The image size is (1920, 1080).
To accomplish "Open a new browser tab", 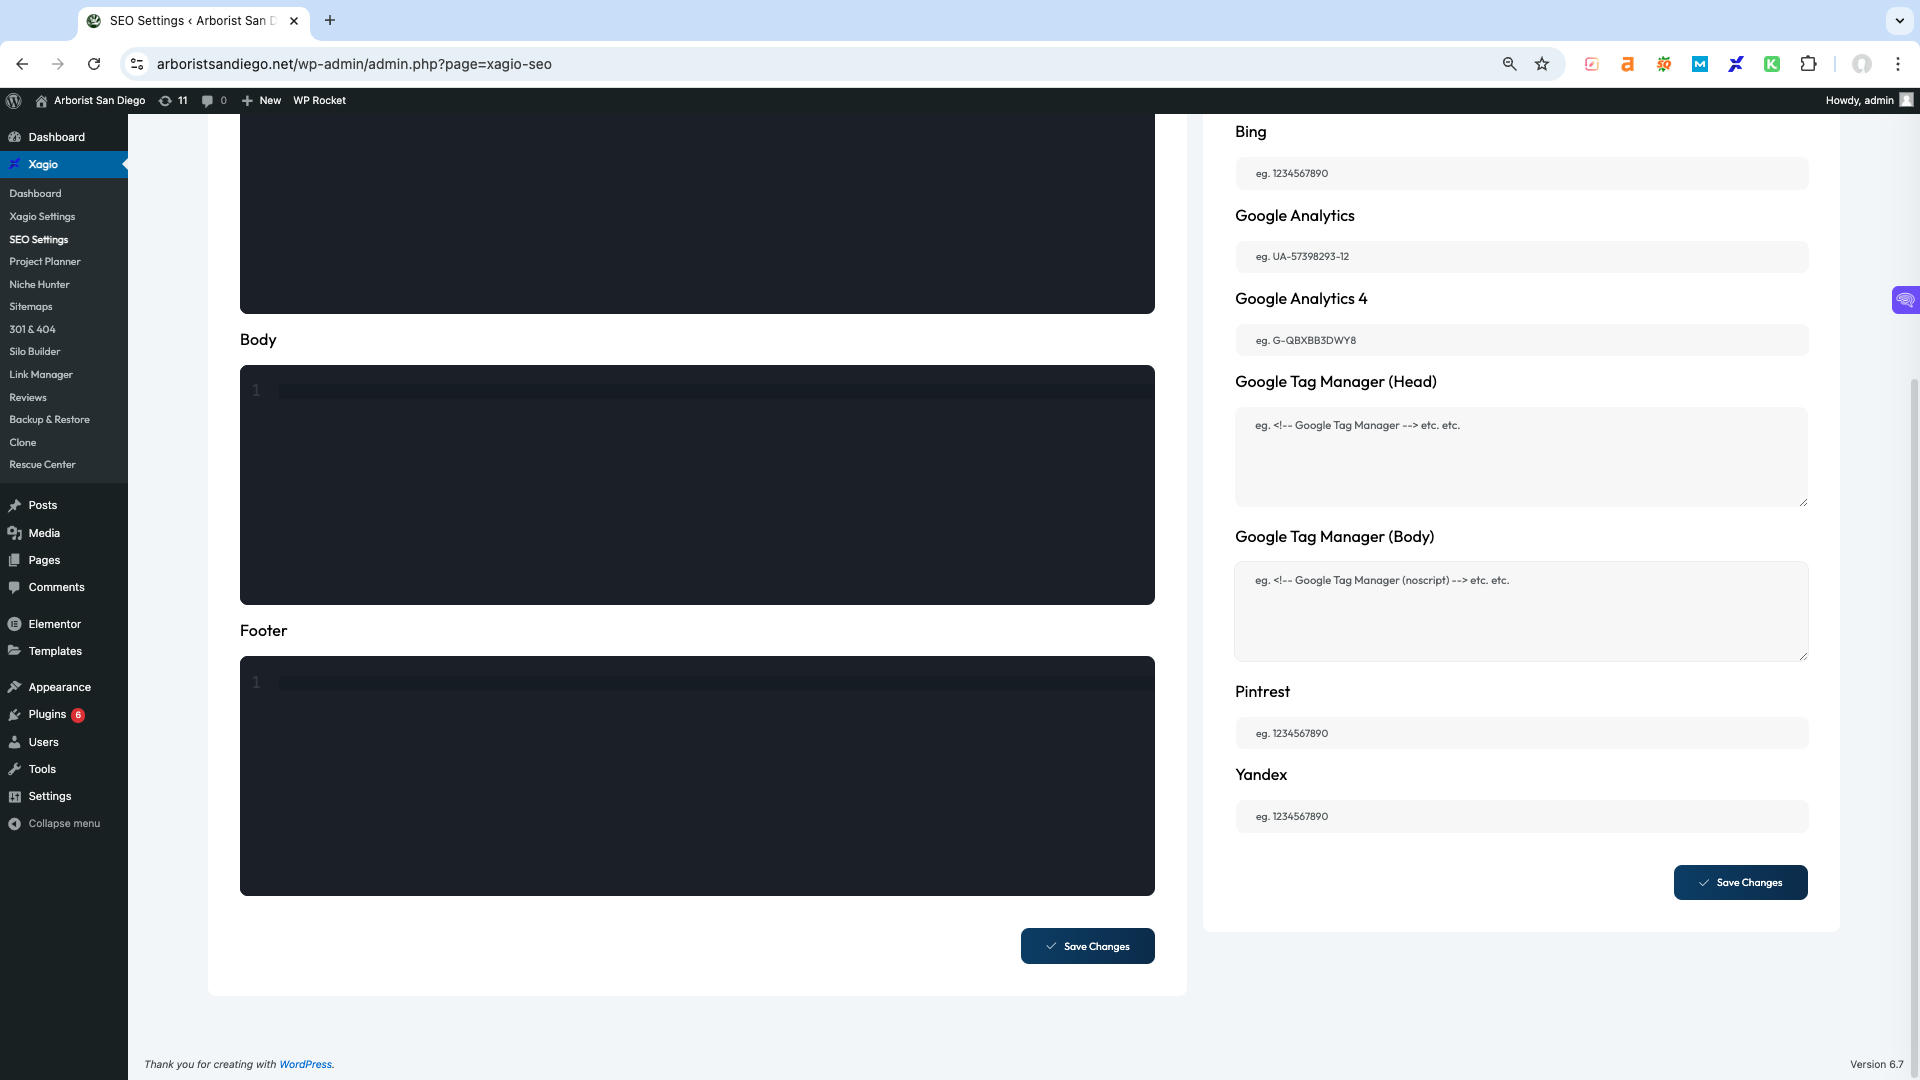I will (330, 20).
